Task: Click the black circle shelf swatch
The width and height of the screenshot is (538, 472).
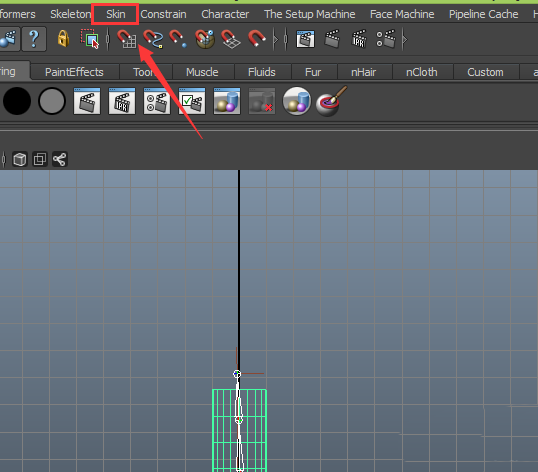Action: click(17, 101)
